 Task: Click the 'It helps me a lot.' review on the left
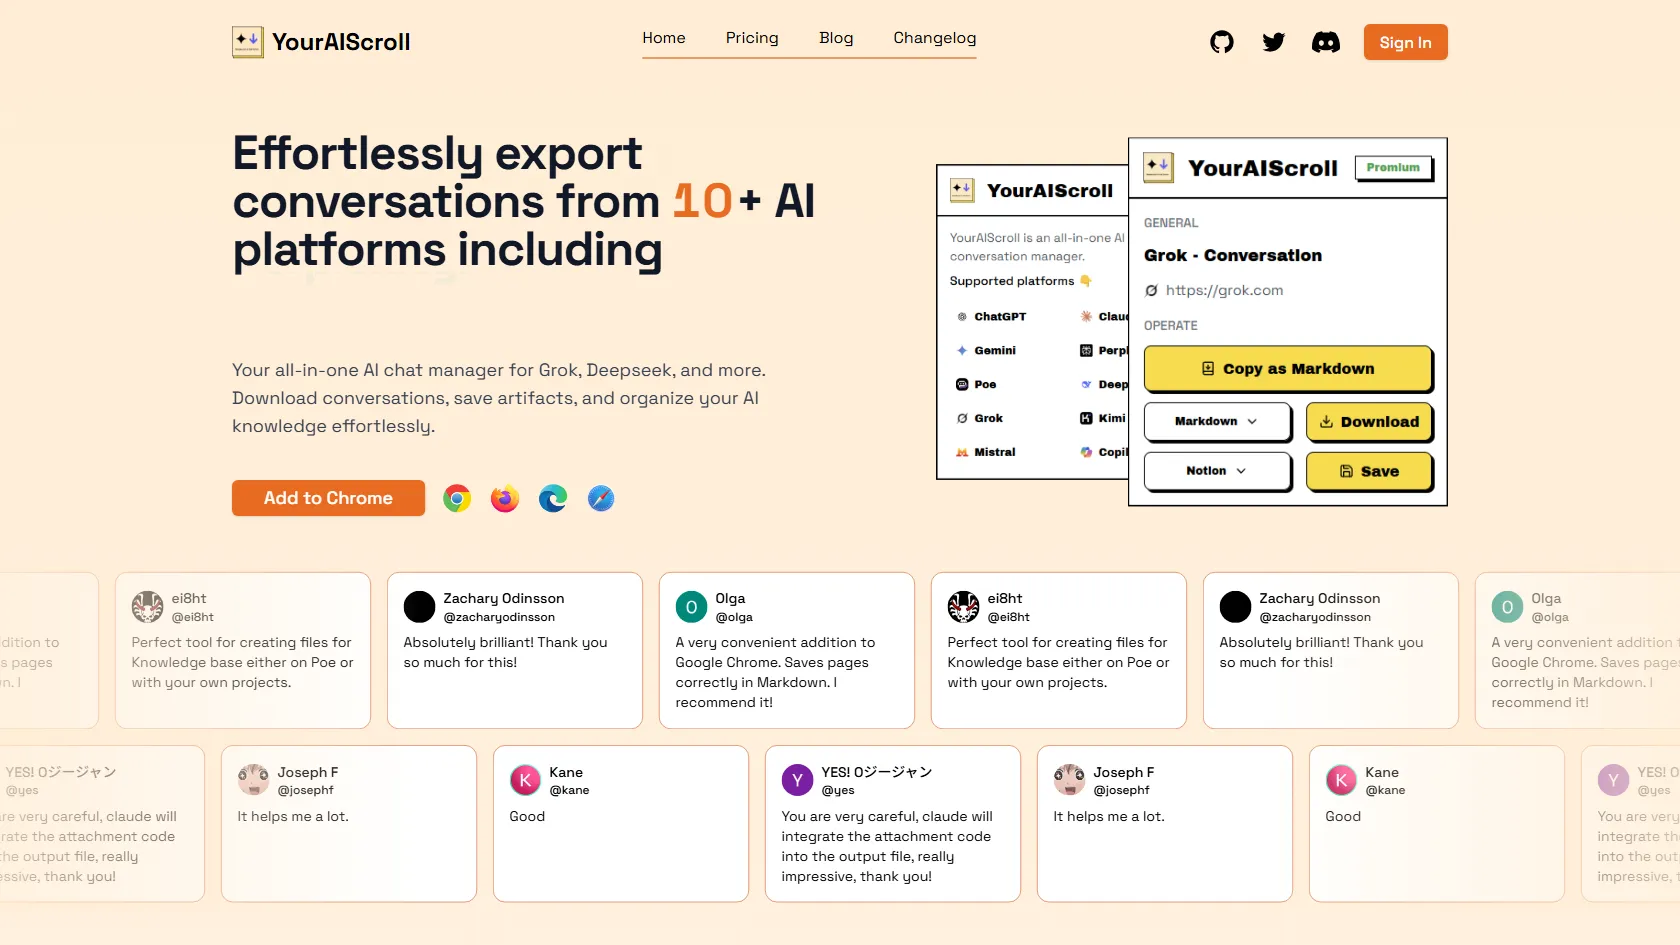(293, 816)
